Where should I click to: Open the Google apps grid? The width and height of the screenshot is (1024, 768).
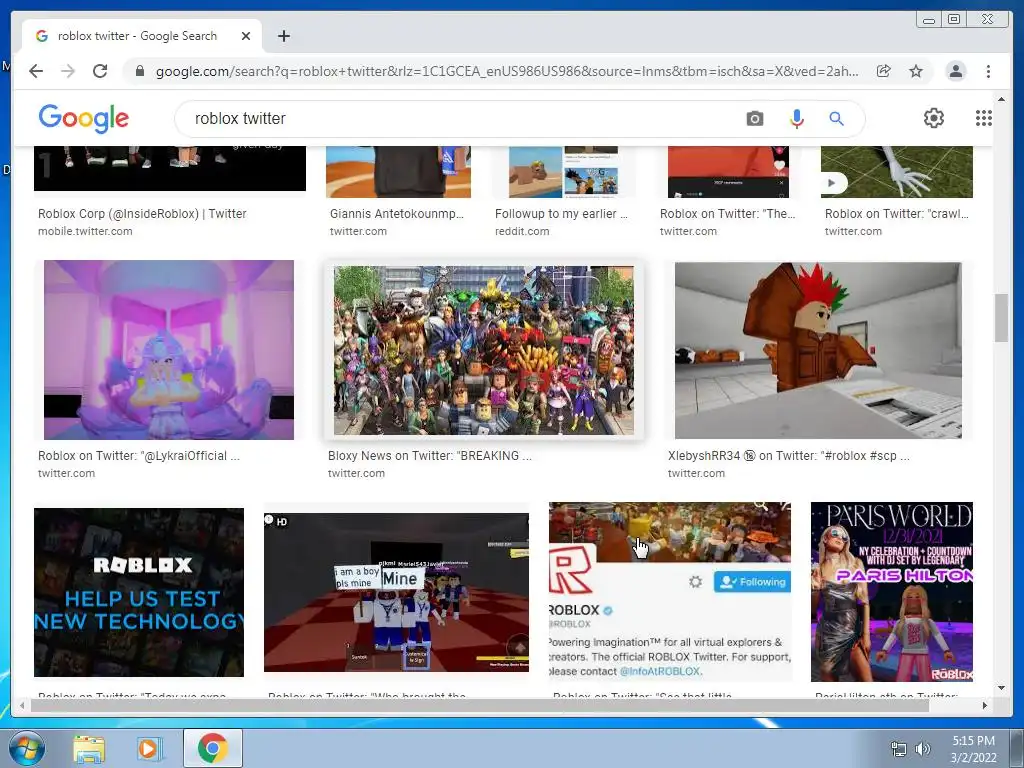(984, 118)
